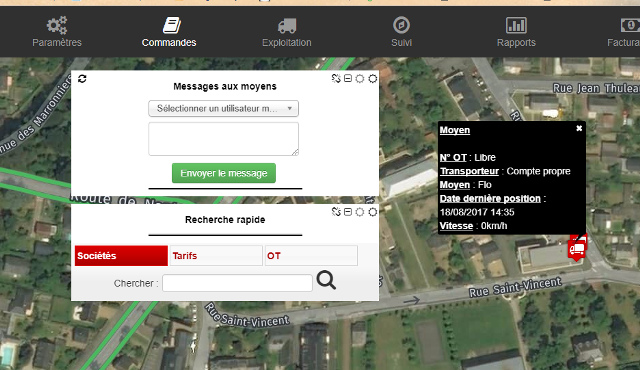Click the message text area
Viewport: 640px width, 370px height.
[x=223, y=139]
